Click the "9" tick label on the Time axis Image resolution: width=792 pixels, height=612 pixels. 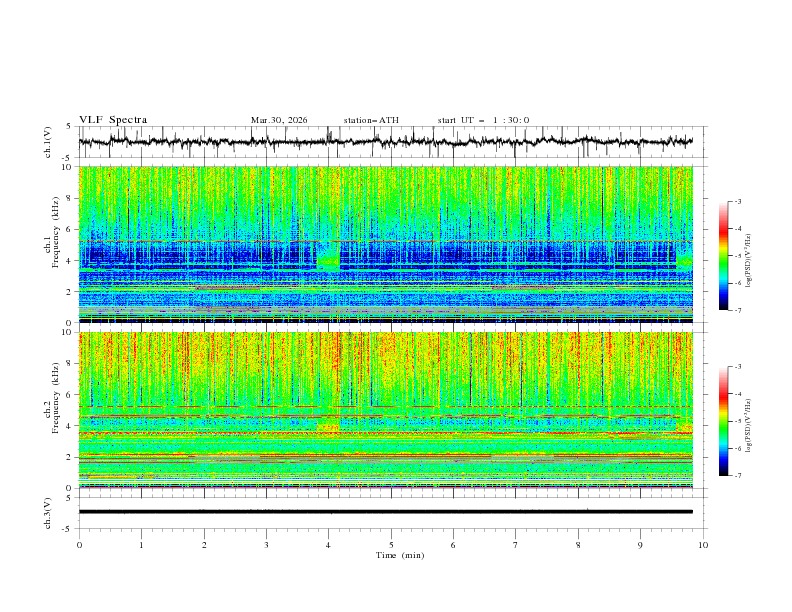tap(640, 545)
